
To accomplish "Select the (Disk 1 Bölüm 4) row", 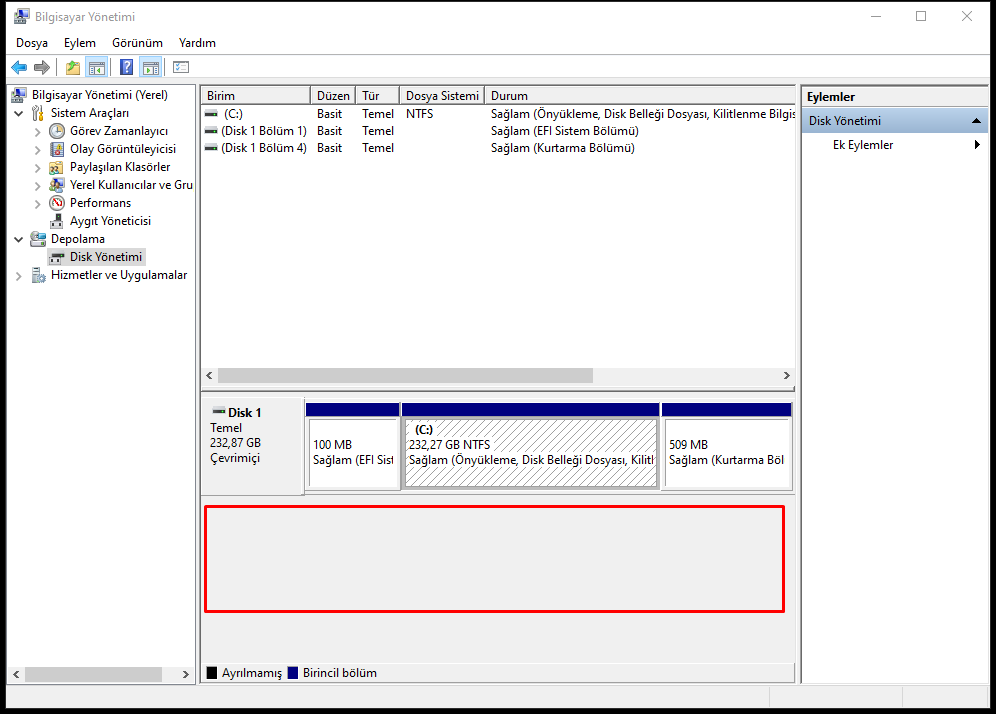I will pos(499,148).
